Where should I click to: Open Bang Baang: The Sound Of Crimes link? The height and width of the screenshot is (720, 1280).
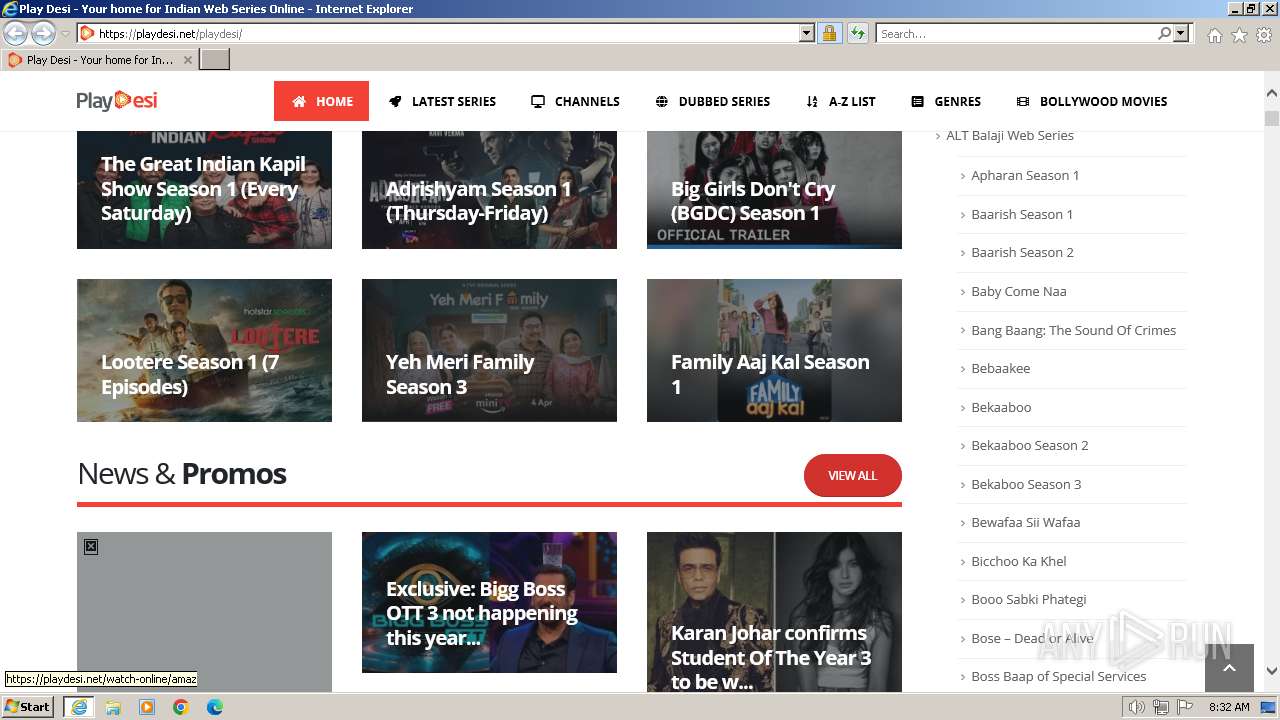coord(1073,330)
